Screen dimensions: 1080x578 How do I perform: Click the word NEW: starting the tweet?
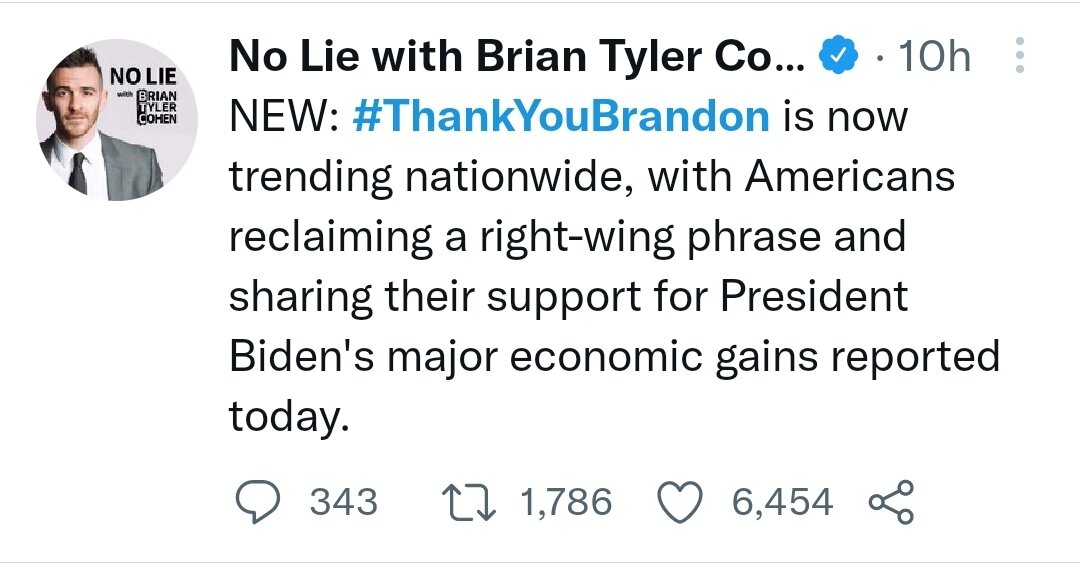pos(283,118)
